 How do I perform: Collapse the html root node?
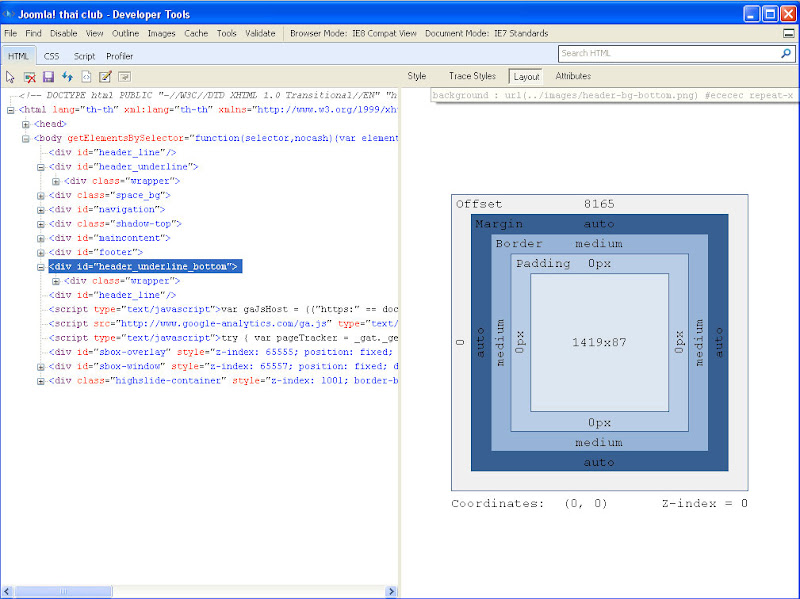(10, 110)
